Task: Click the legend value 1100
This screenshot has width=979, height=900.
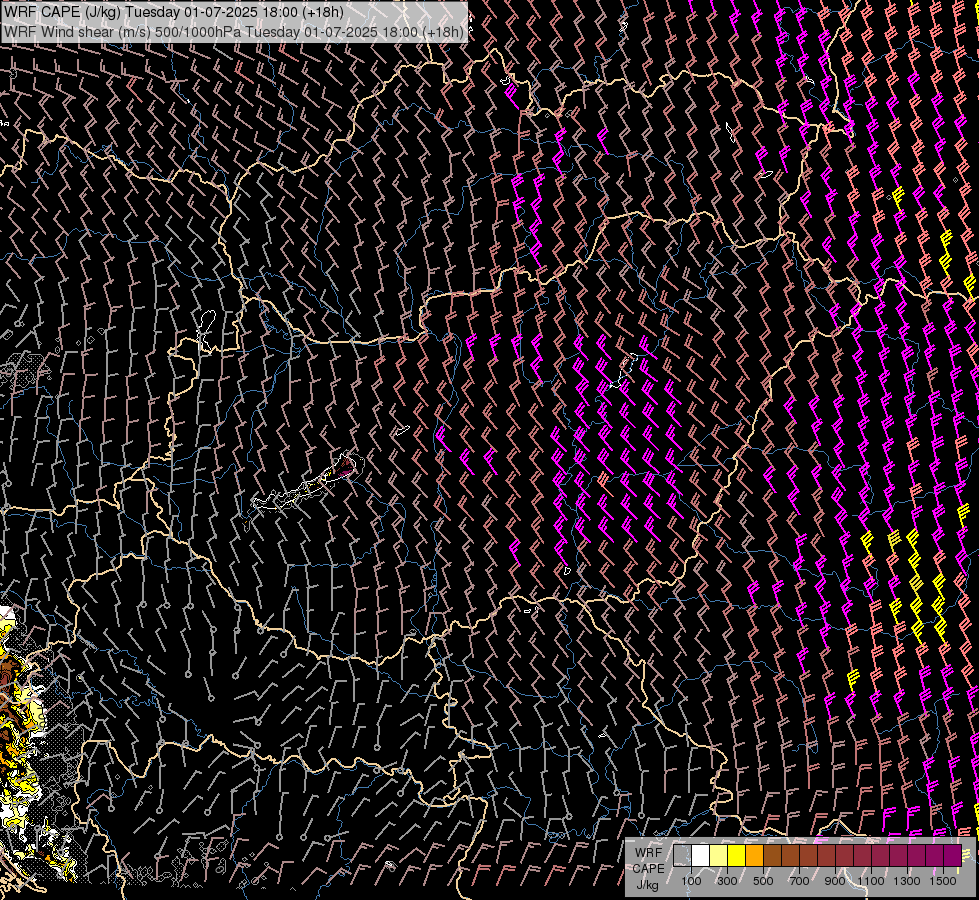Action: pos(871,881)
